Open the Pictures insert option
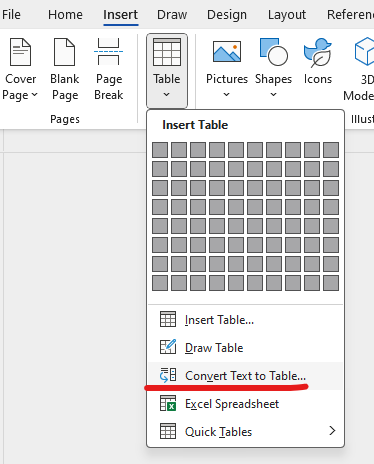Image resolution: width=374 pixels, height=464 pixels. pyautogui.click(x=227, y=70)
